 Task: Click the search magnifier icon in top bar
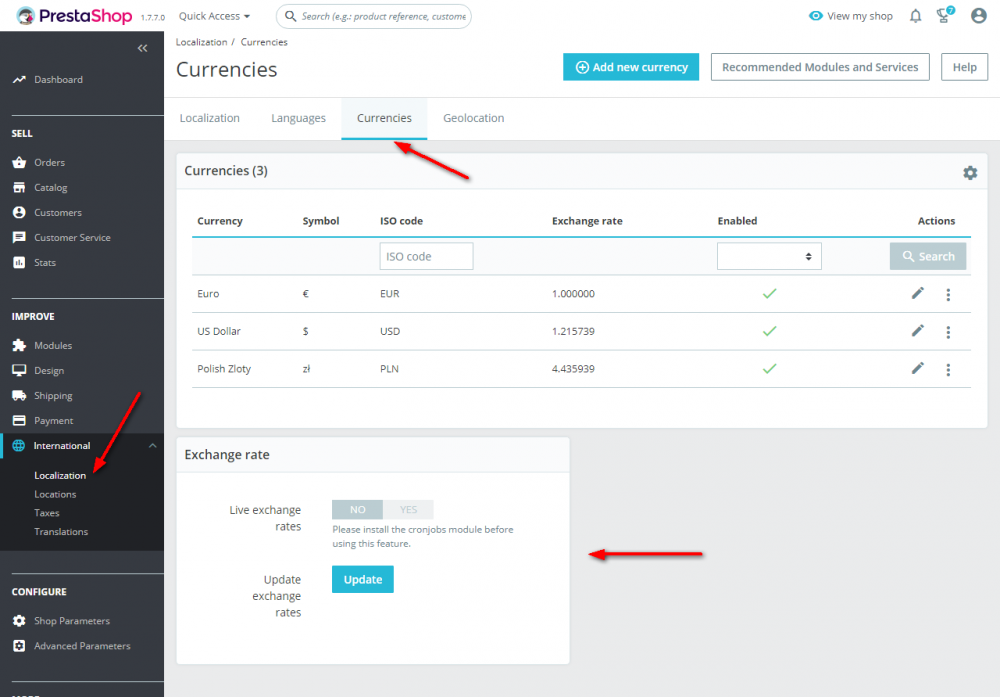click(x=290, y=16)
